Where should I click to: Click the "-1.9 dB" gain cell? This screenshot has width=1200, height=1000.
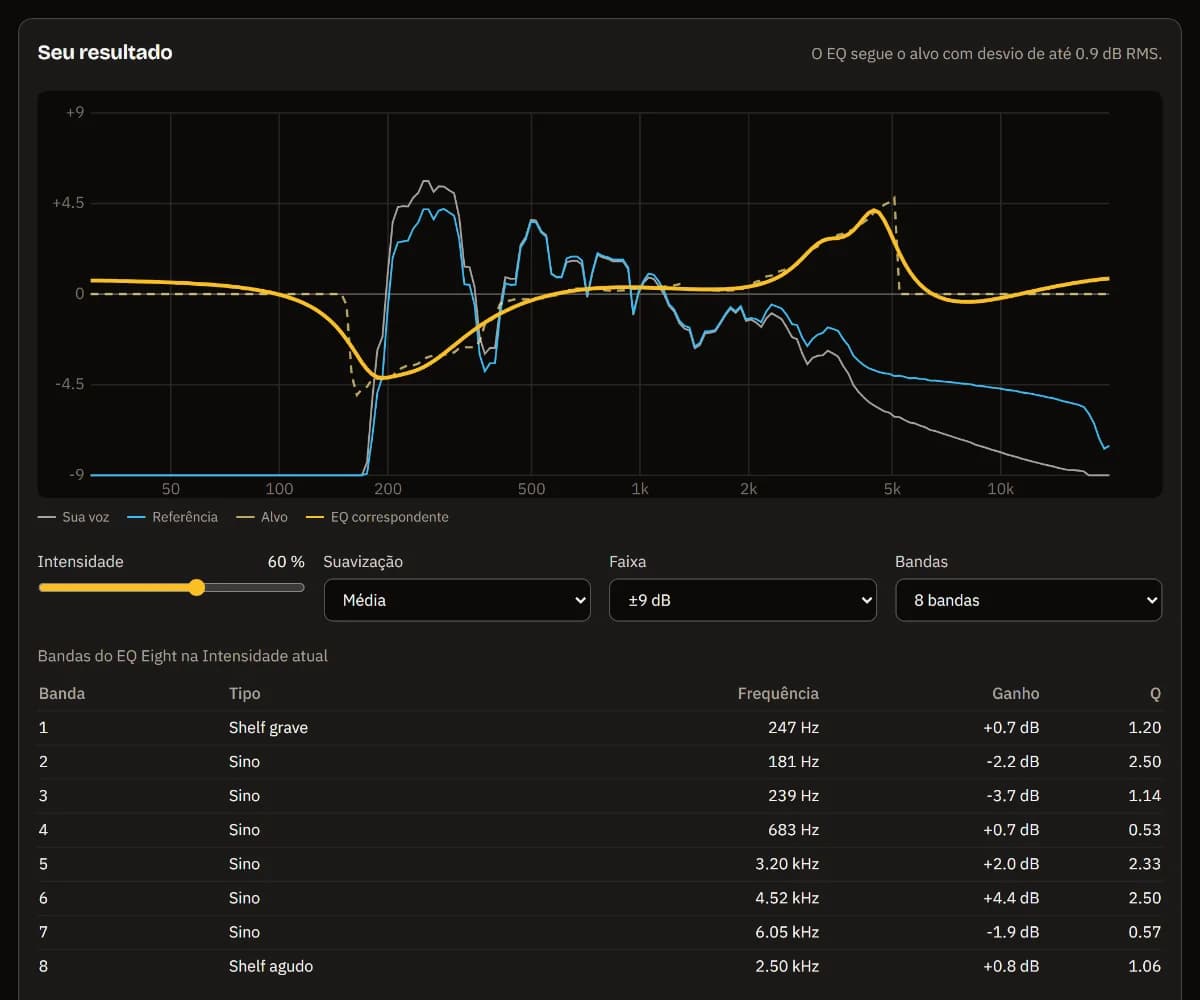[x=1012, y=931]
